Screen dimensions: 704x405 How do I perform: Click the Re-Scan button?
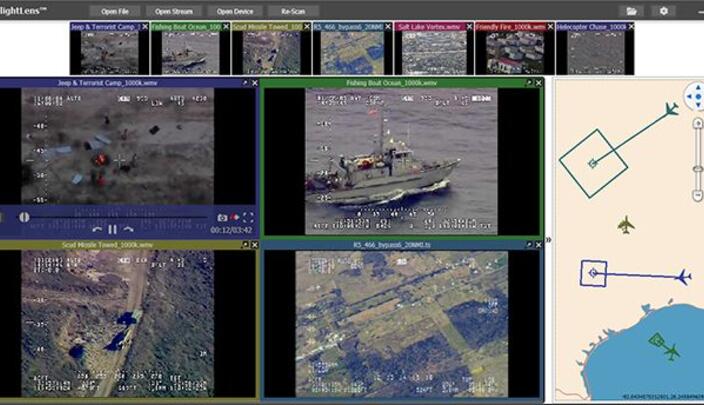[293, 11]
